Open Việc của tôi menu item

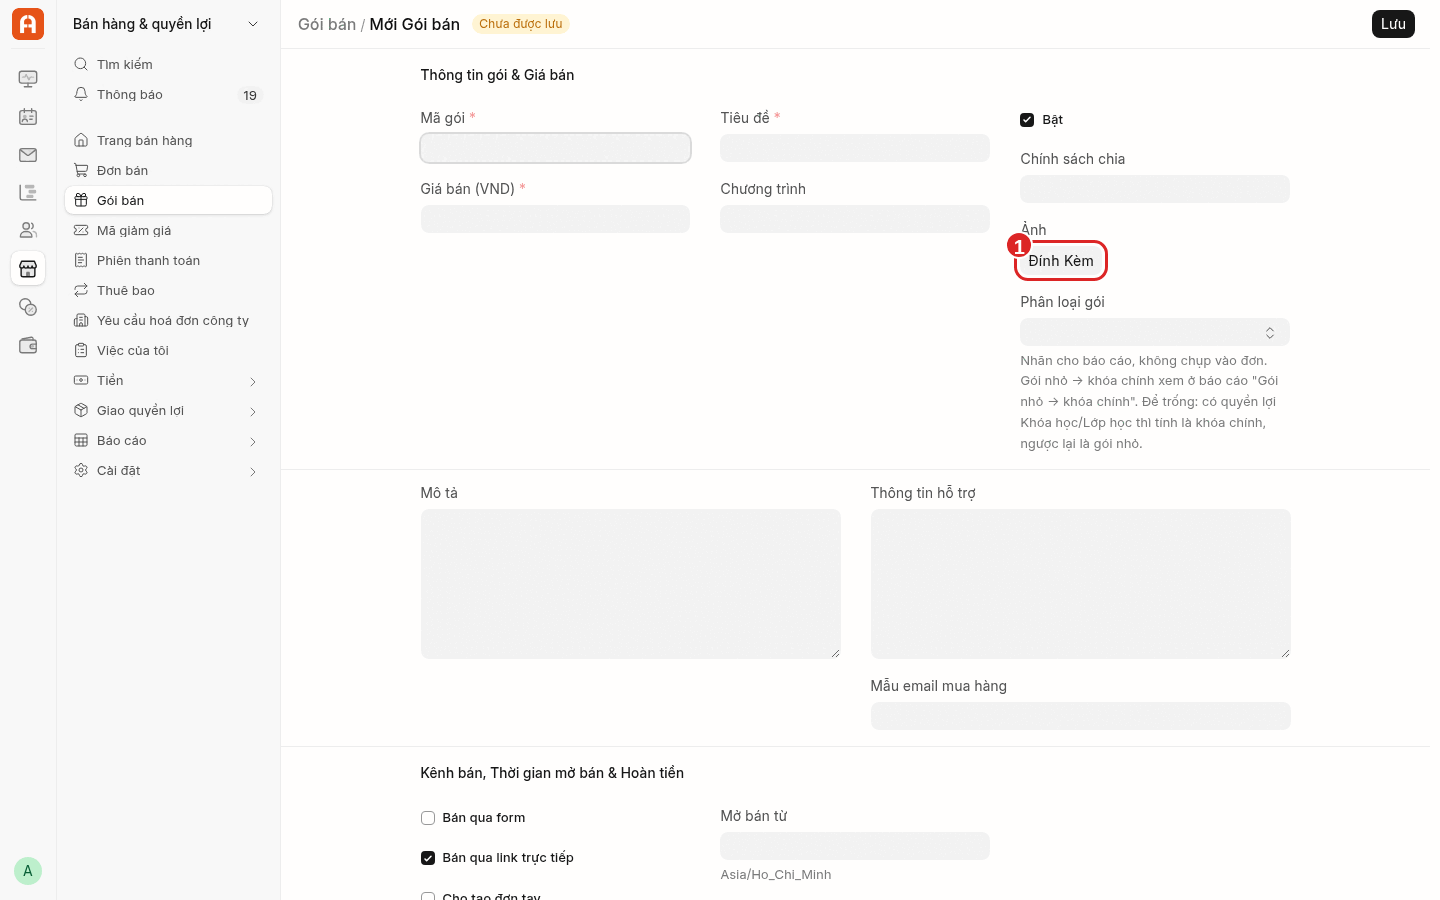coord(168,350)
